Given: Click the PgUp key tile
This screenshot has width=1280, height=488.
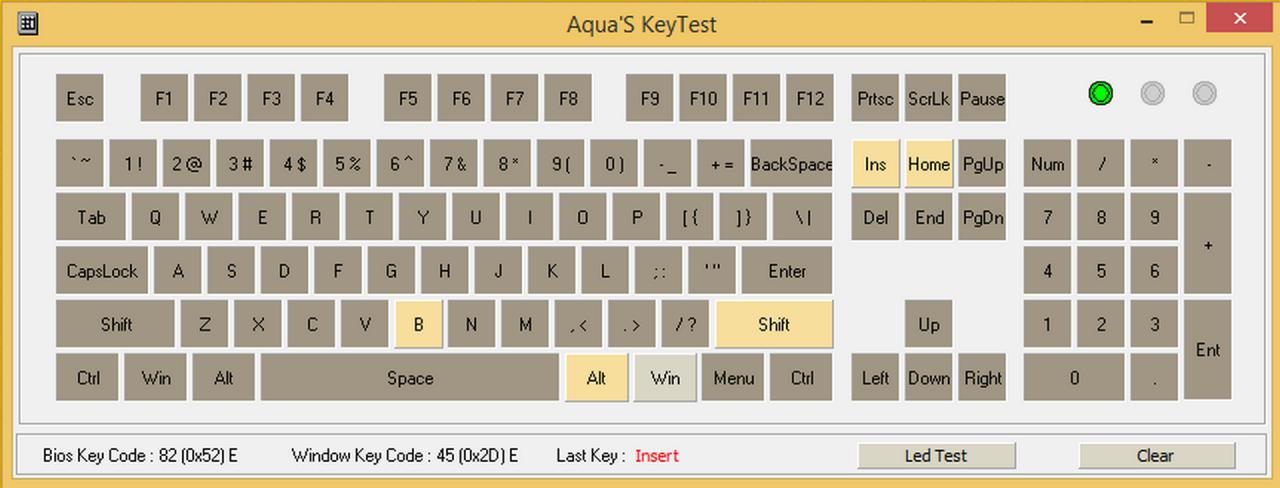Looking at the screenshot, I should point(982,164).
